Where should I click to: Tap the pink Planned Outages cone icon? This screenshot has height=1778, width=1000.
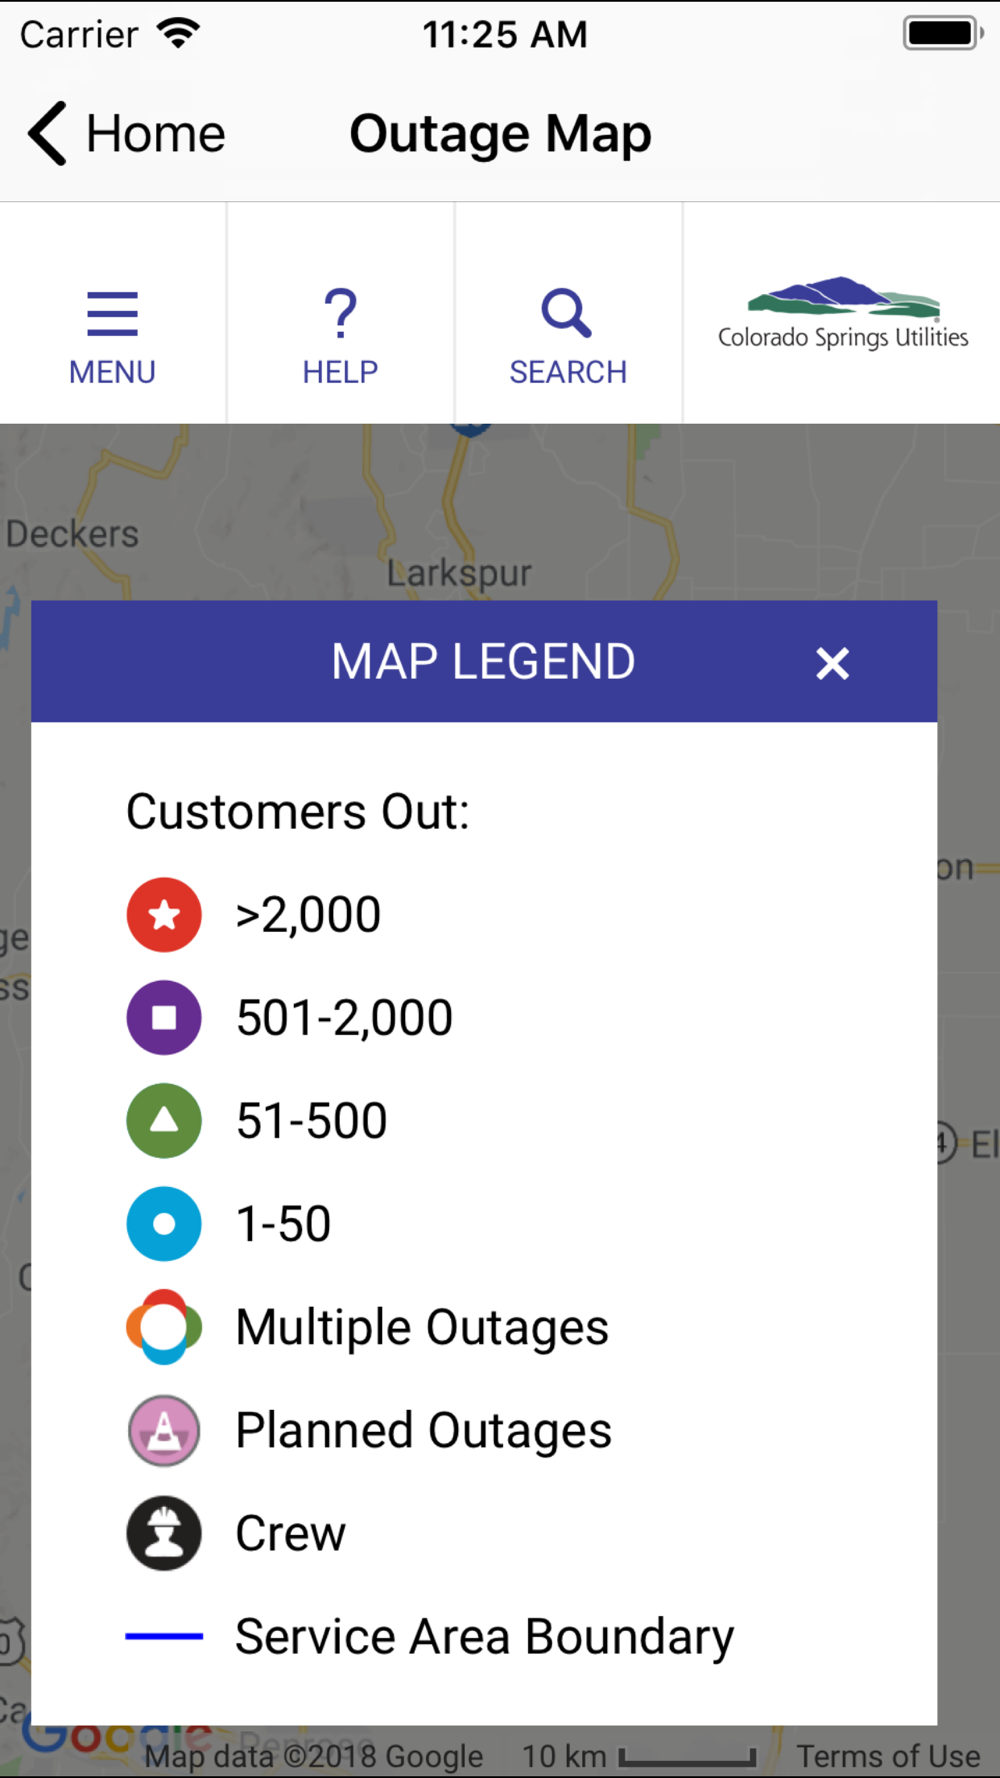point(164,1430)
